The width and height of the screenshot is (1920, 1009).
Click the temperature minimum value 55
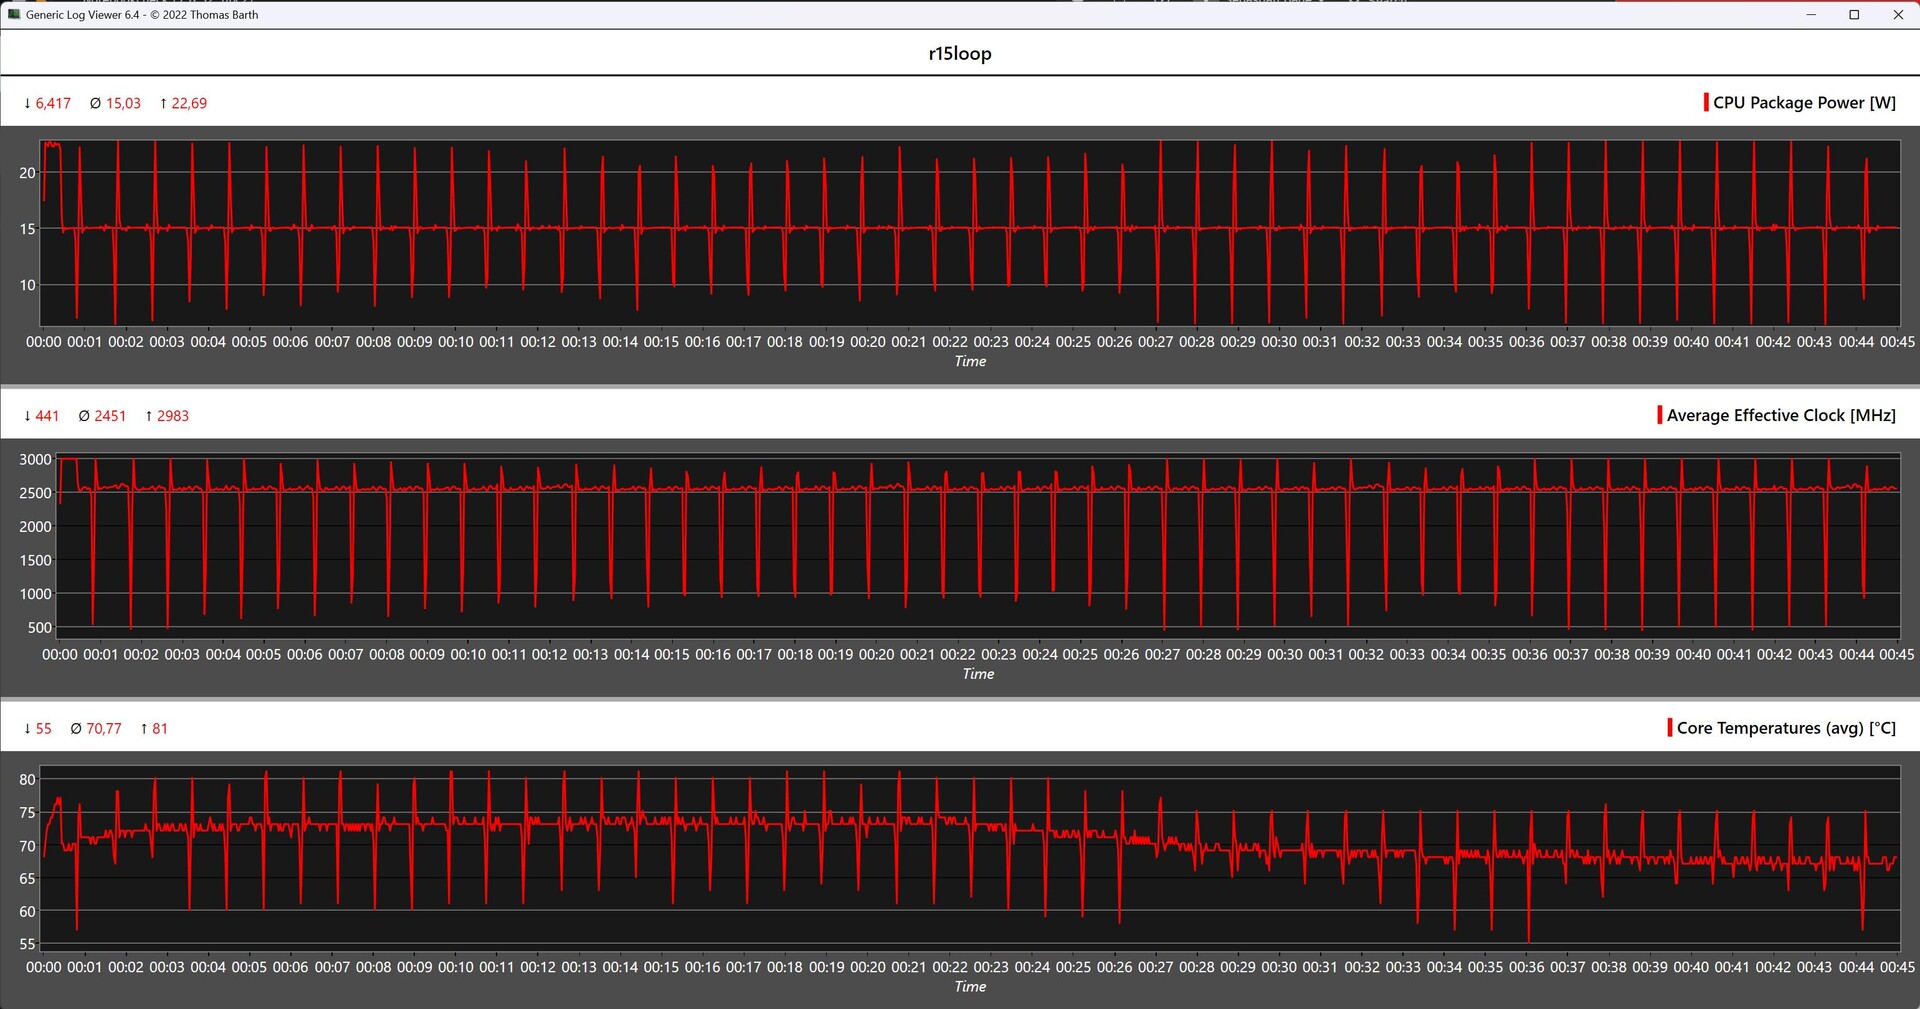[43, 729]
